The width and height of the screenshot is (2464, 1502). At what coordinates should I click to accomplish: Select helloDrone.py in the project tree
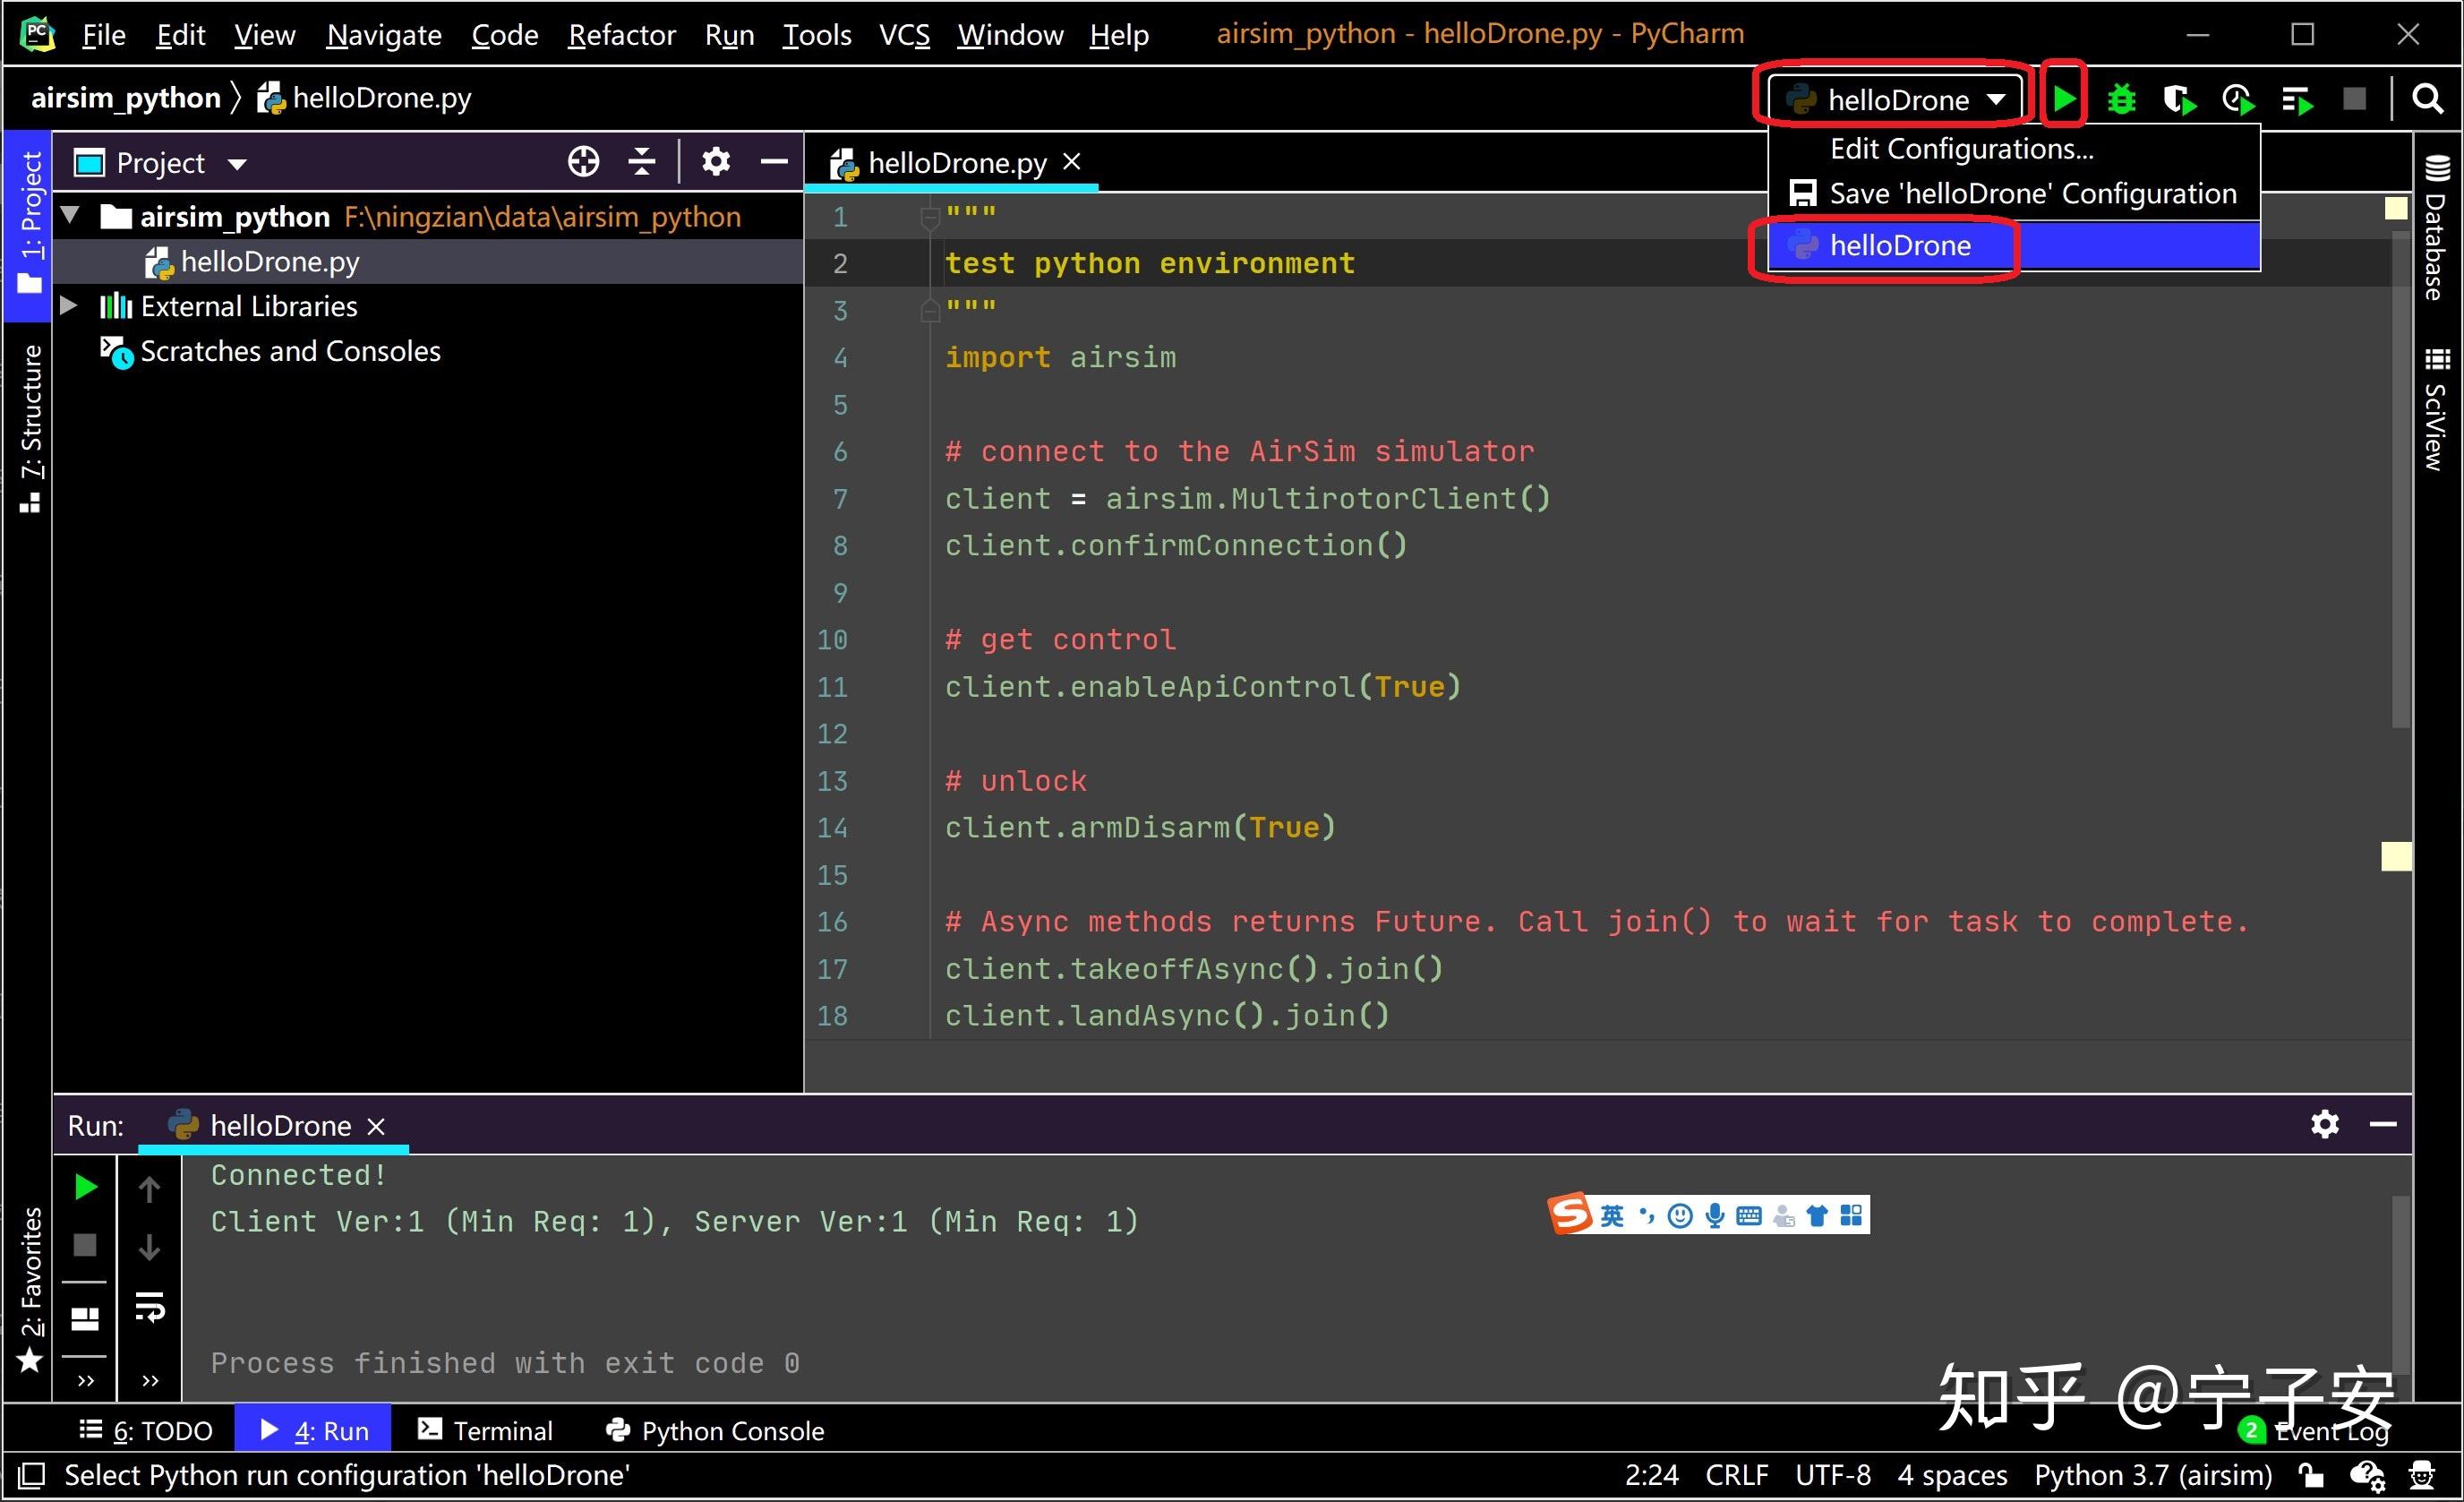pos(428,261)
